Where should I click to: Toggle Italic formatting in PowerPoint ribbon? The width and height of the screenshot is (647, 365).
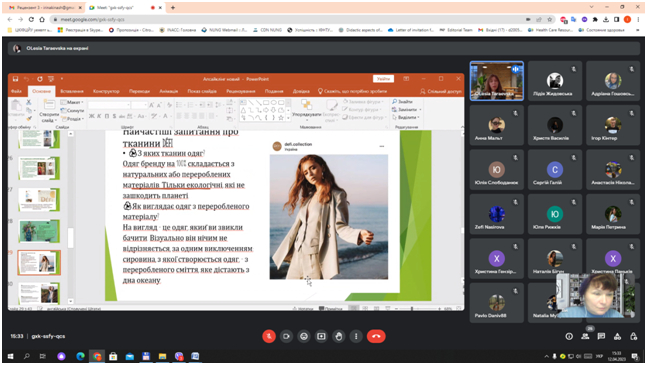pyautogui.click(x=99, y=116)
